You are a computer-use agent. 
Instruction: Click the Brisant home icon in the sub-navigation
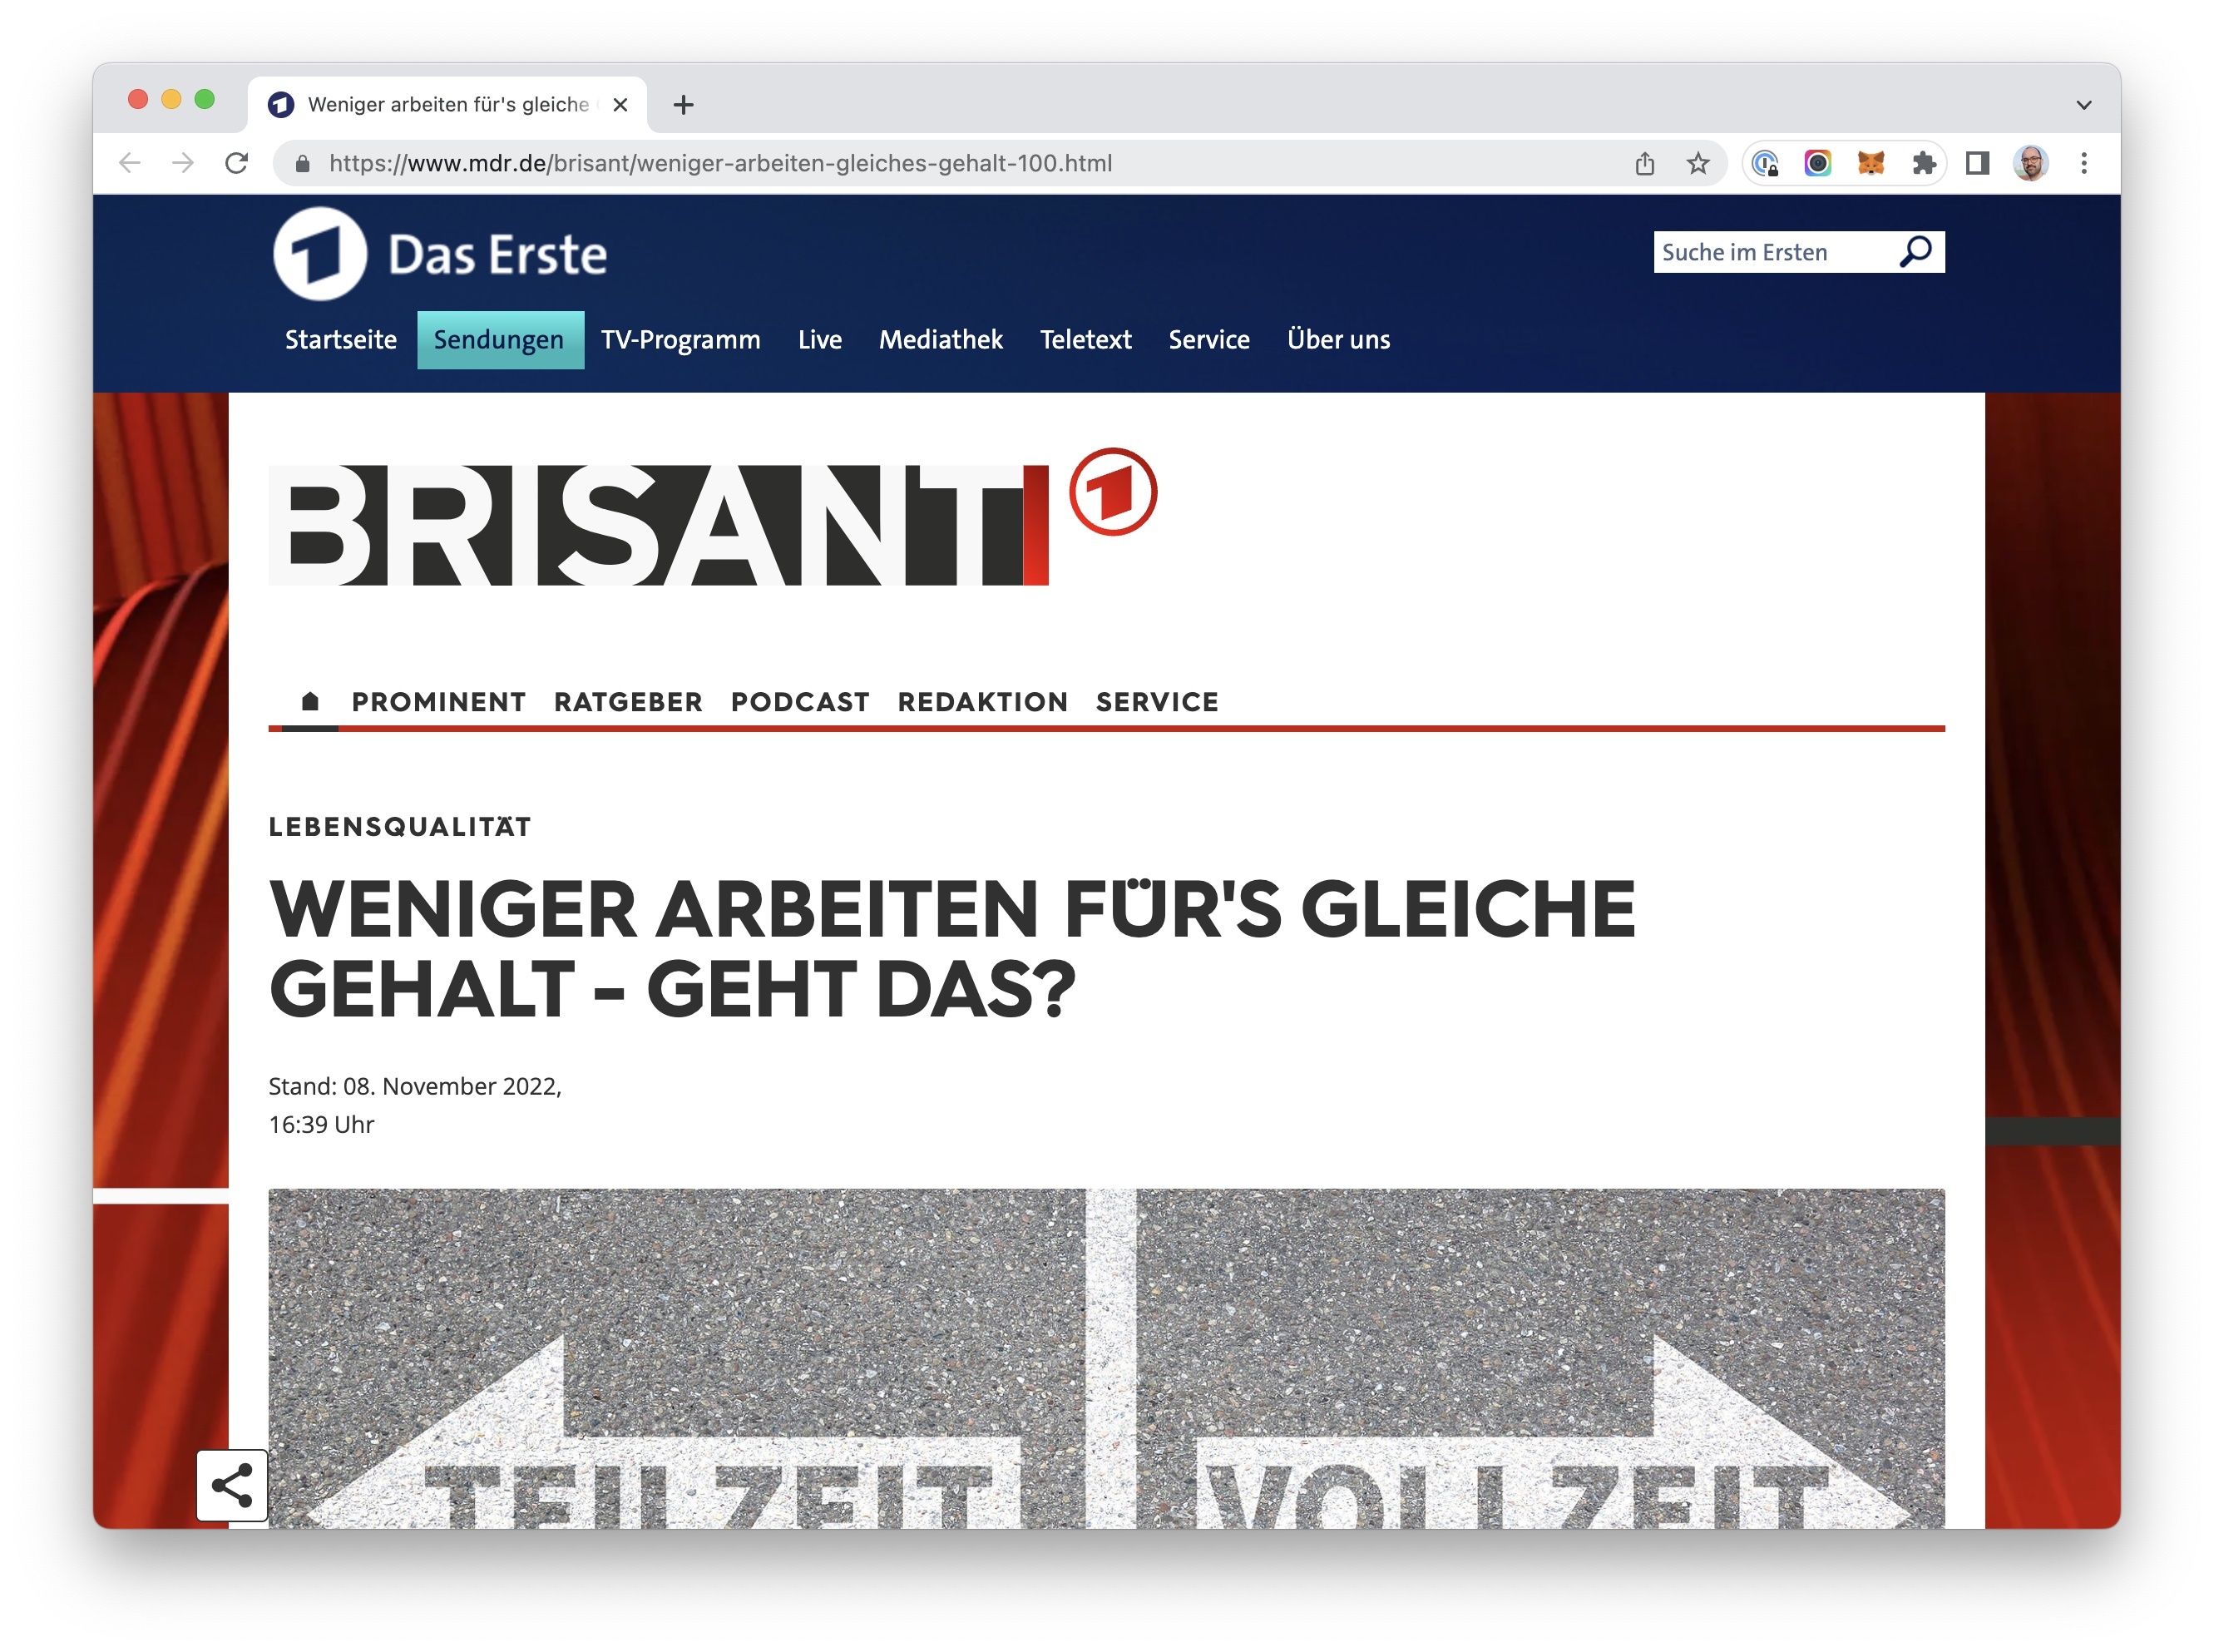(x=310, y=701)
